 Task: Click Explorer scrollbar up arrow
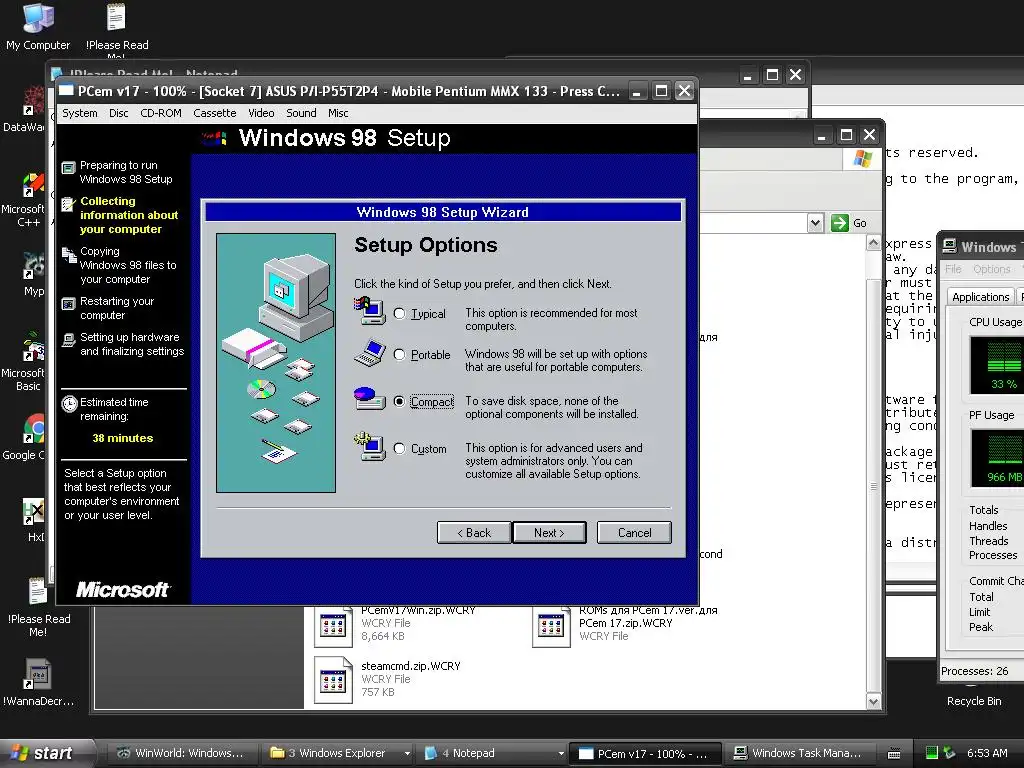click(x=873, y=244)
